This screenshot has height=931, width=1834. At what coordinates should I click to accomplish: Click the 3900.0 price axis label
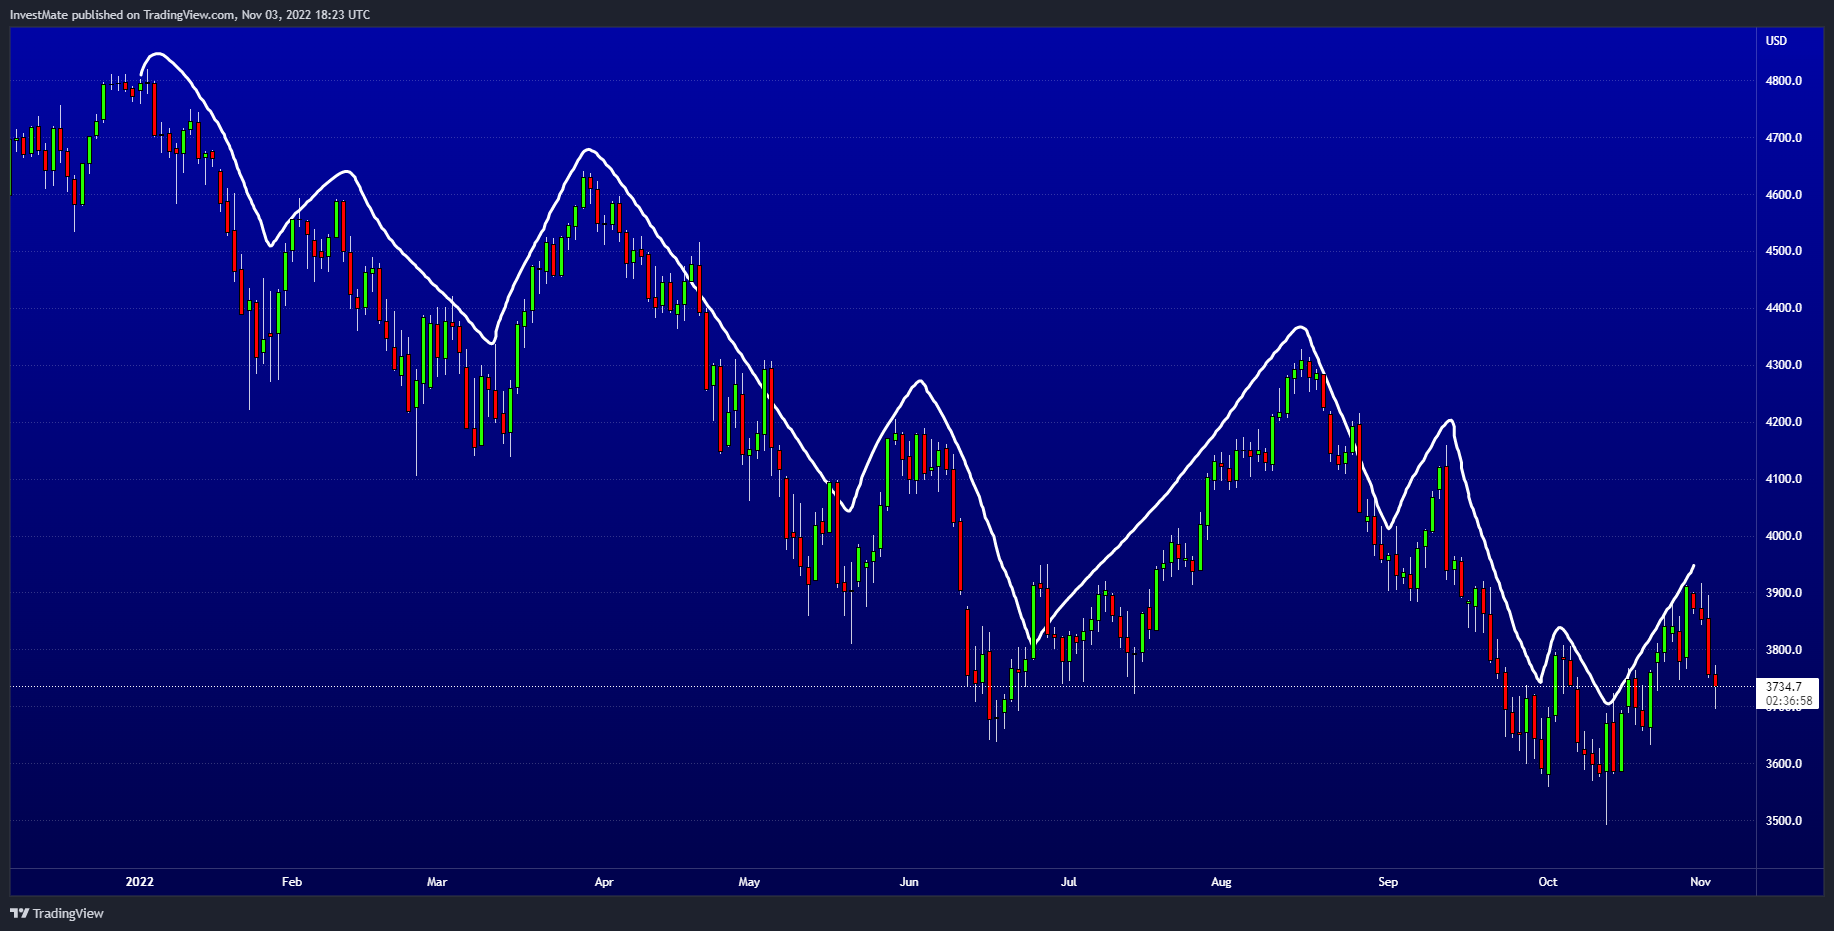1784,593
